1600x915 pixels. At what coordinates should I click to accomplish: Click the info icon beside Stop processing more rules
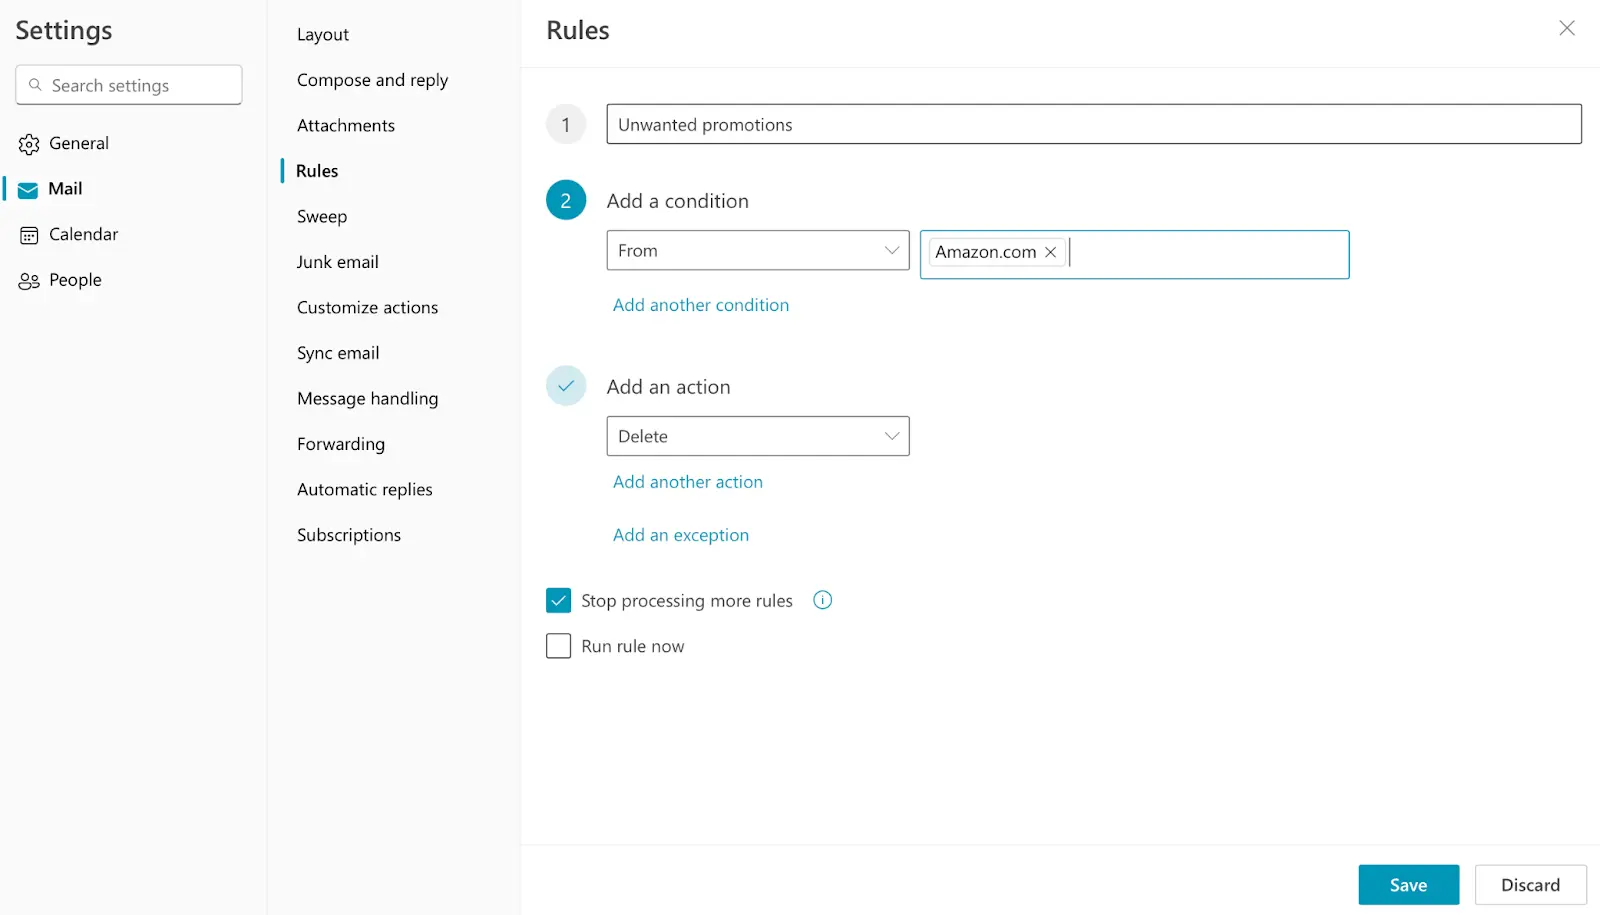[x=822, y=599]
